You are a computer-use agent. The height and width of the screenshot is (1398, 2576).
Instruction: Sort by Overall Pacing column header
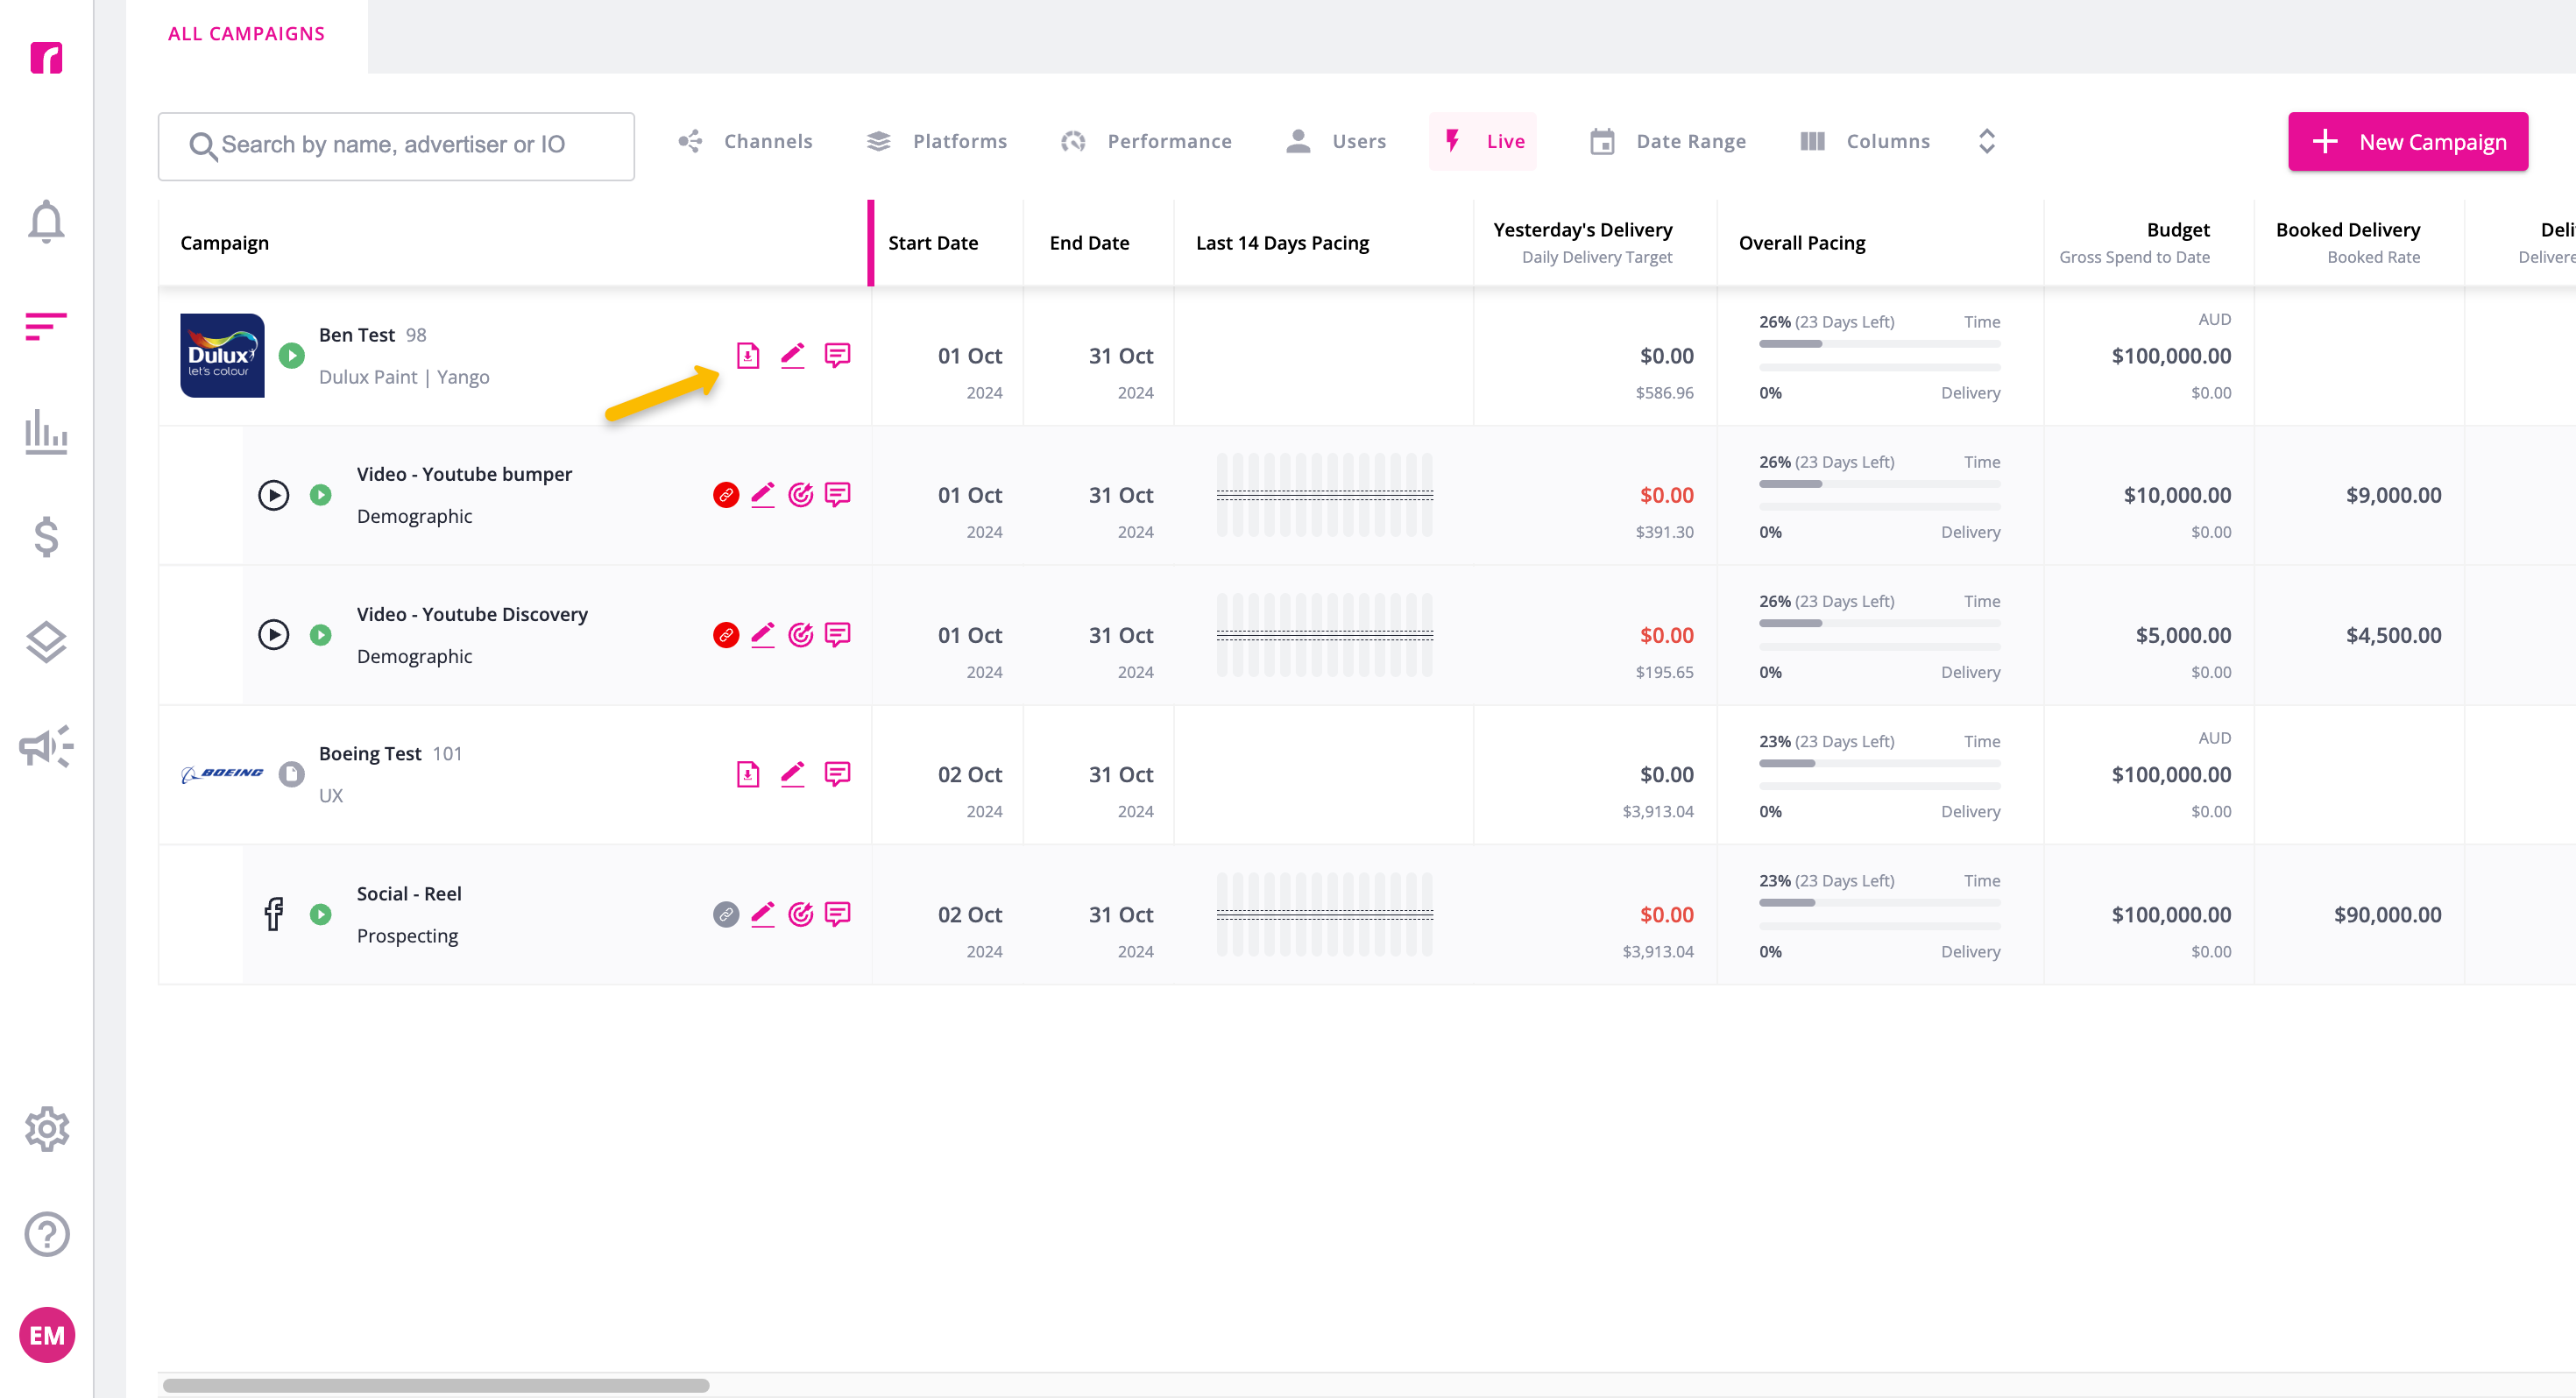1801,243
